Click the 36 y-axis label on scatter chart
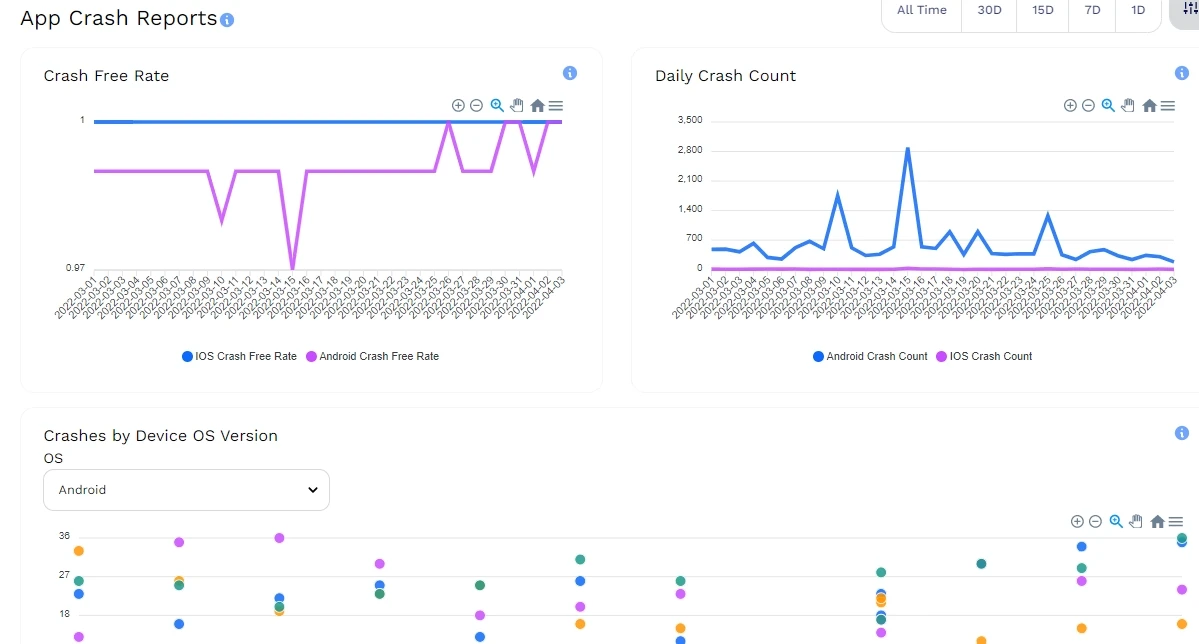 64,536
